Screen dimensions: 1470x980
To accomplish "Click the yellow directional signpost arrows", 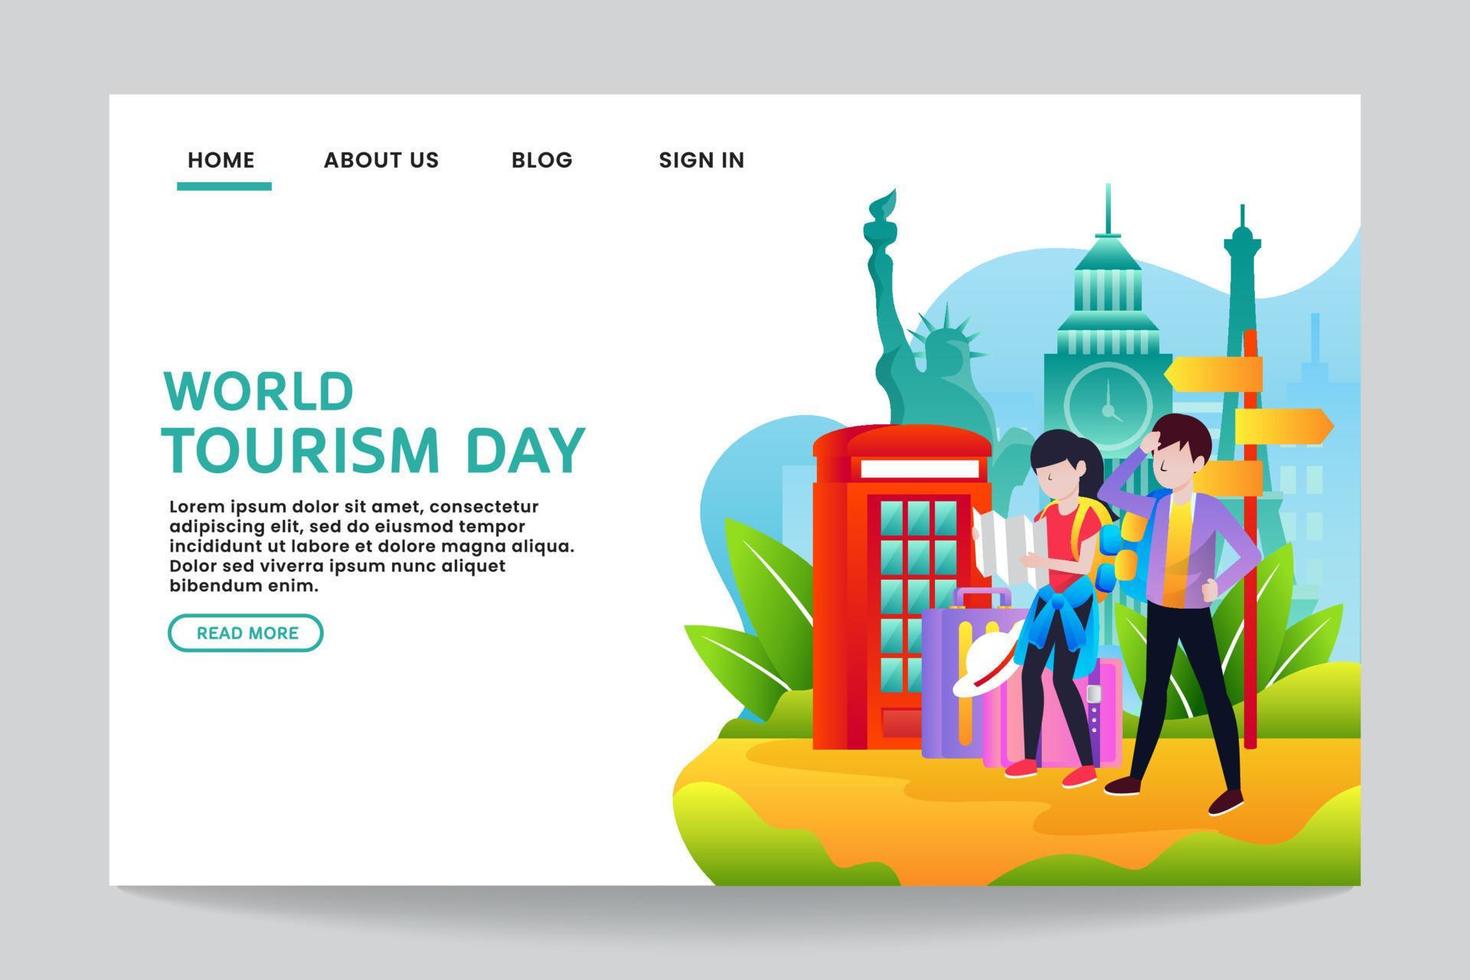I will click(x=1248, y=426).
